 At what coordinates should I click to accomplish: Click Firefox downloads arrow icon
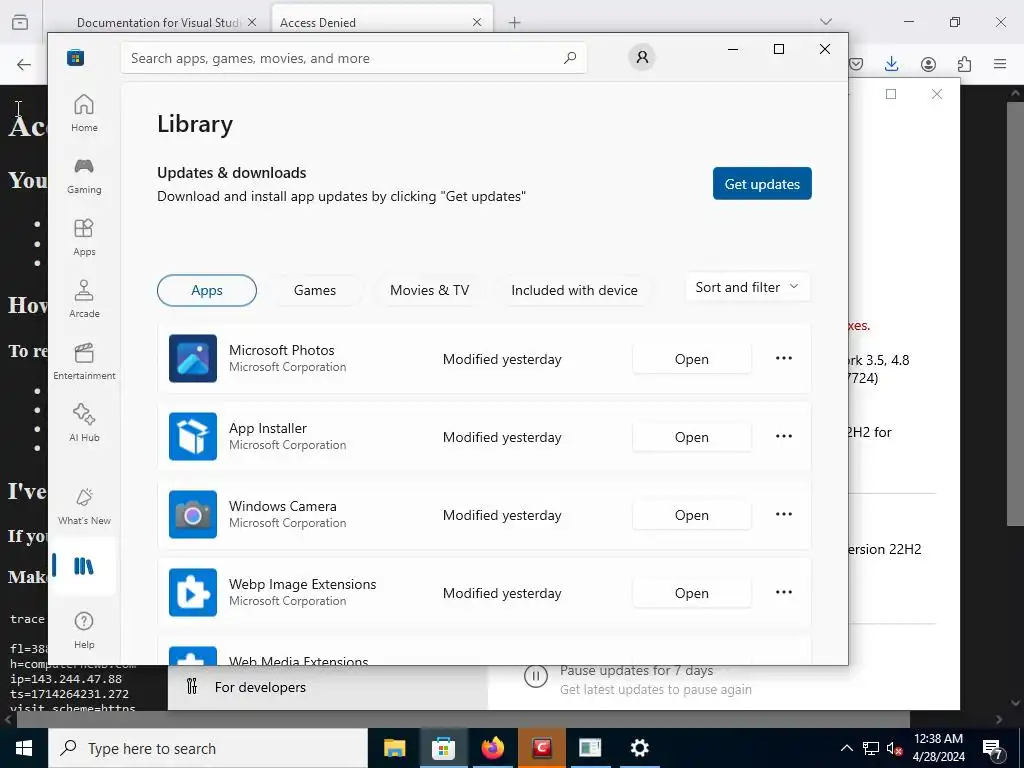pos(891,64)
